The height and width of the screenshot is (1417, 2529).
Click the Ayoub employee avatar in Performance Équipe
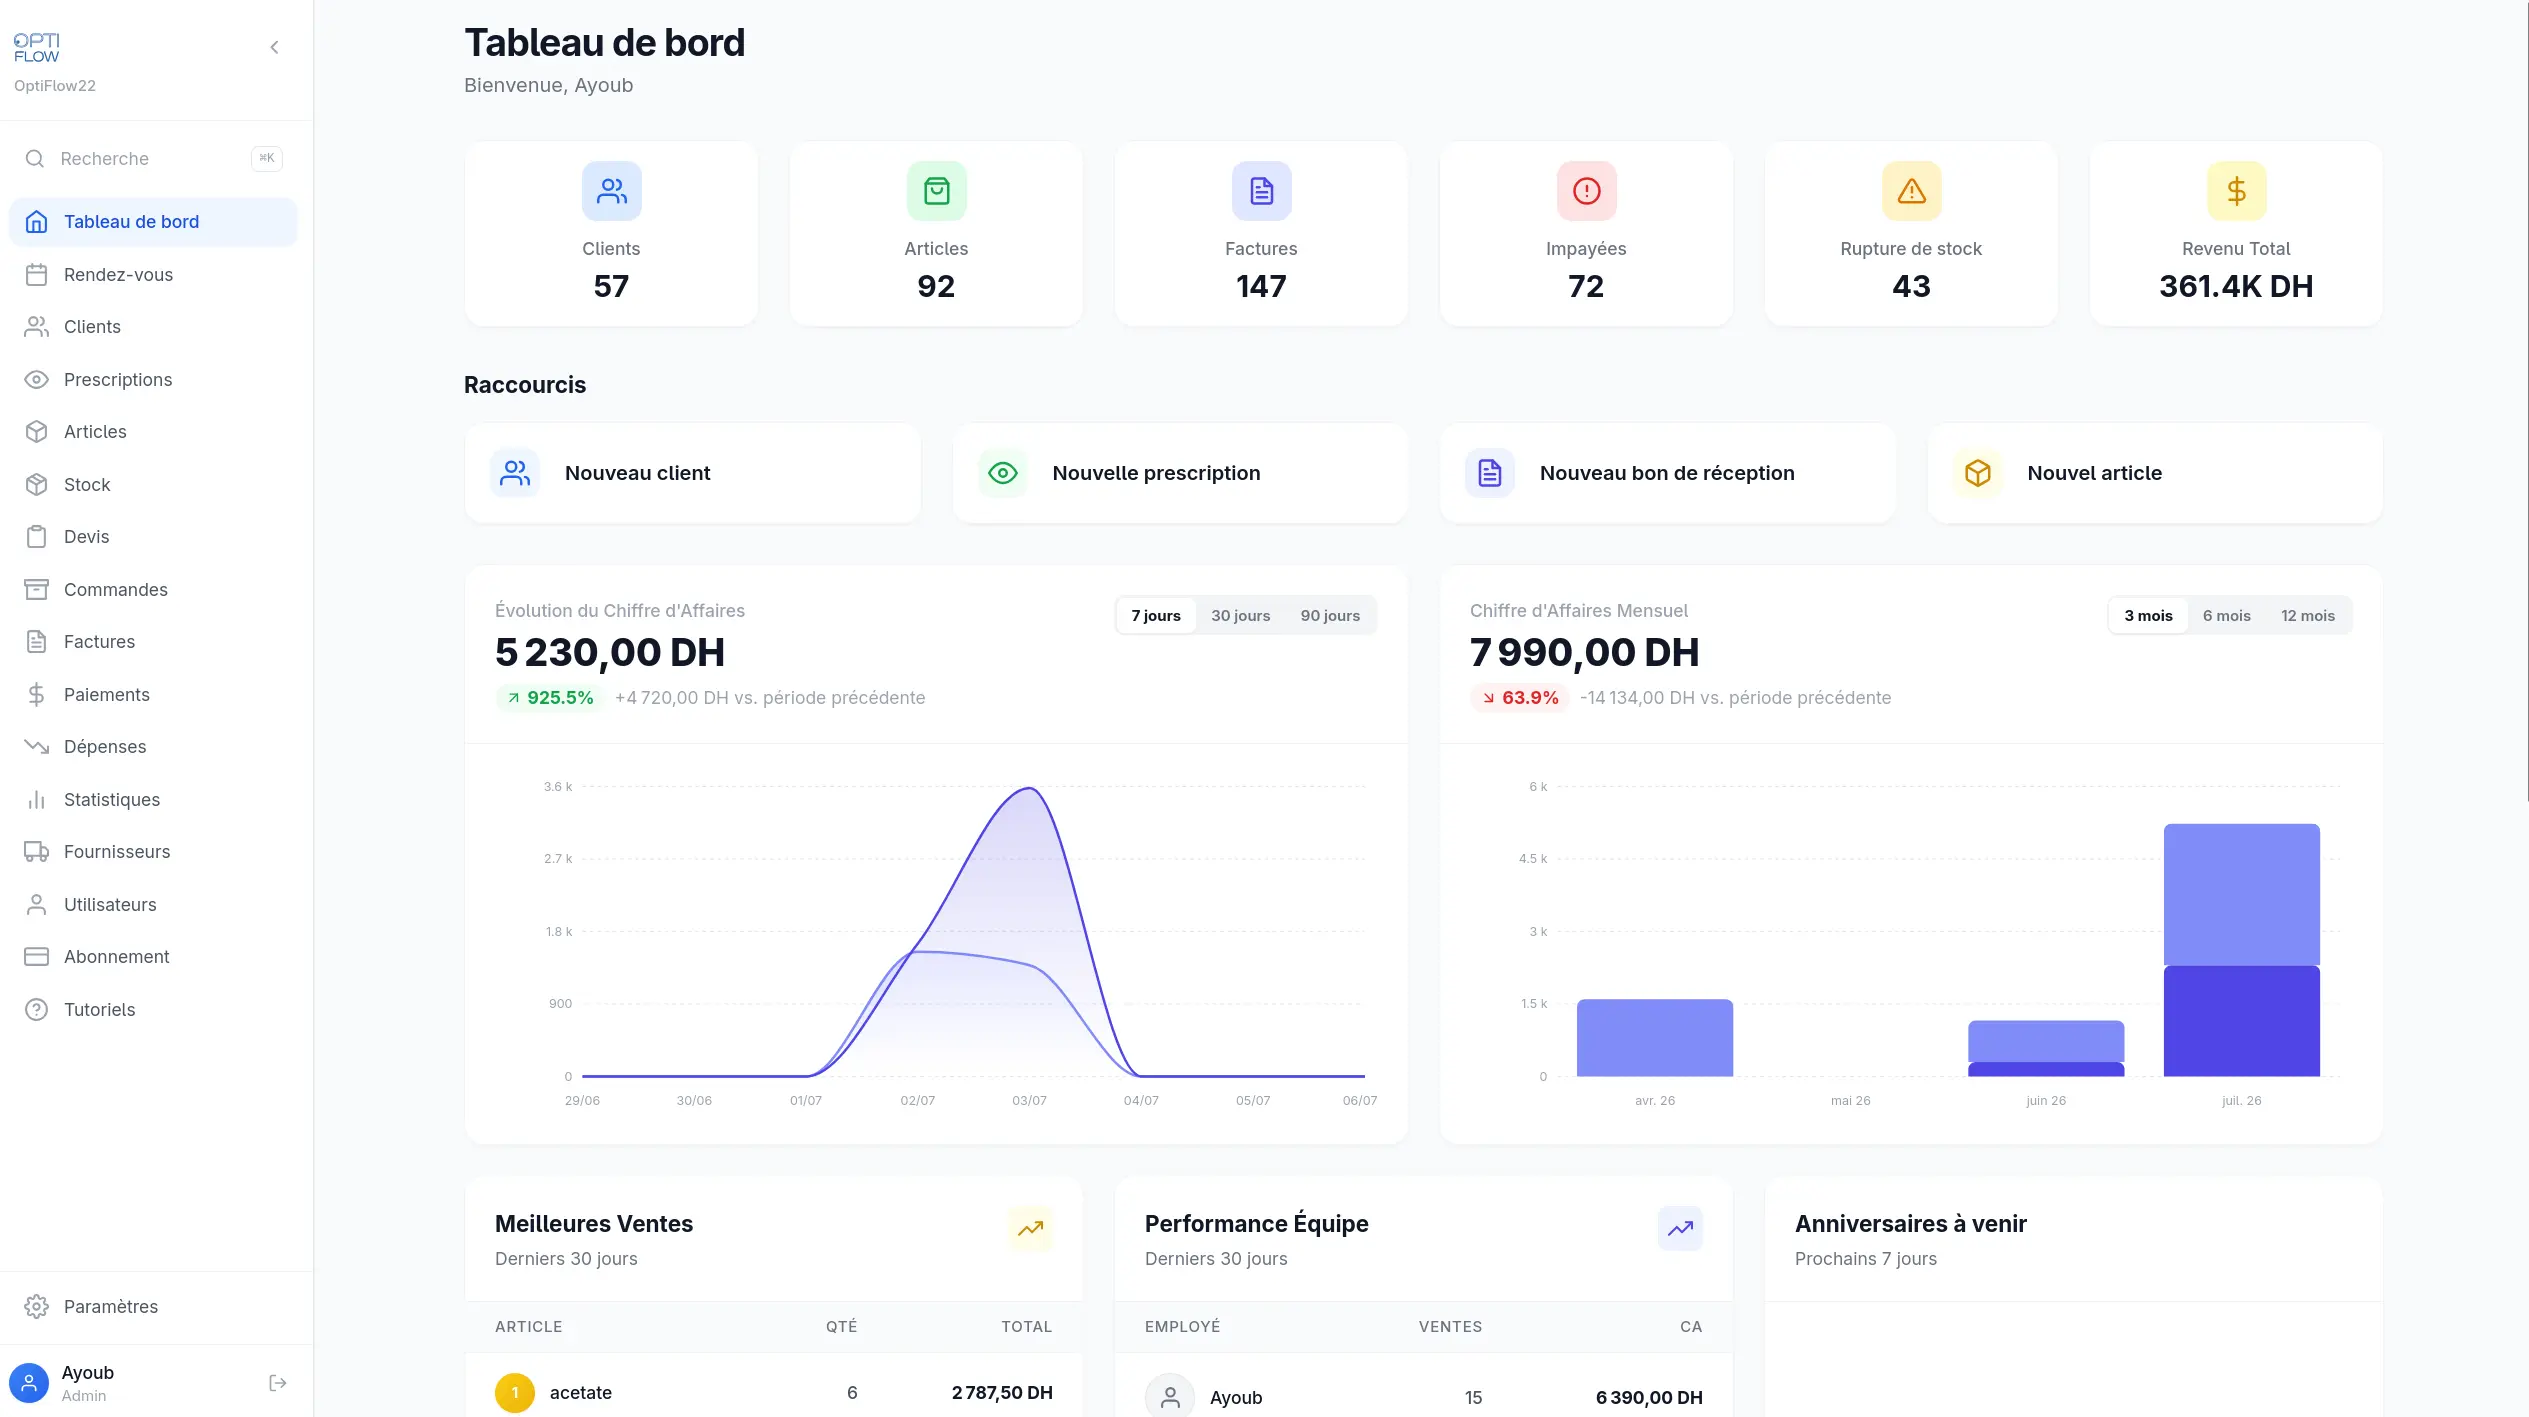tap(1170, 1396)
